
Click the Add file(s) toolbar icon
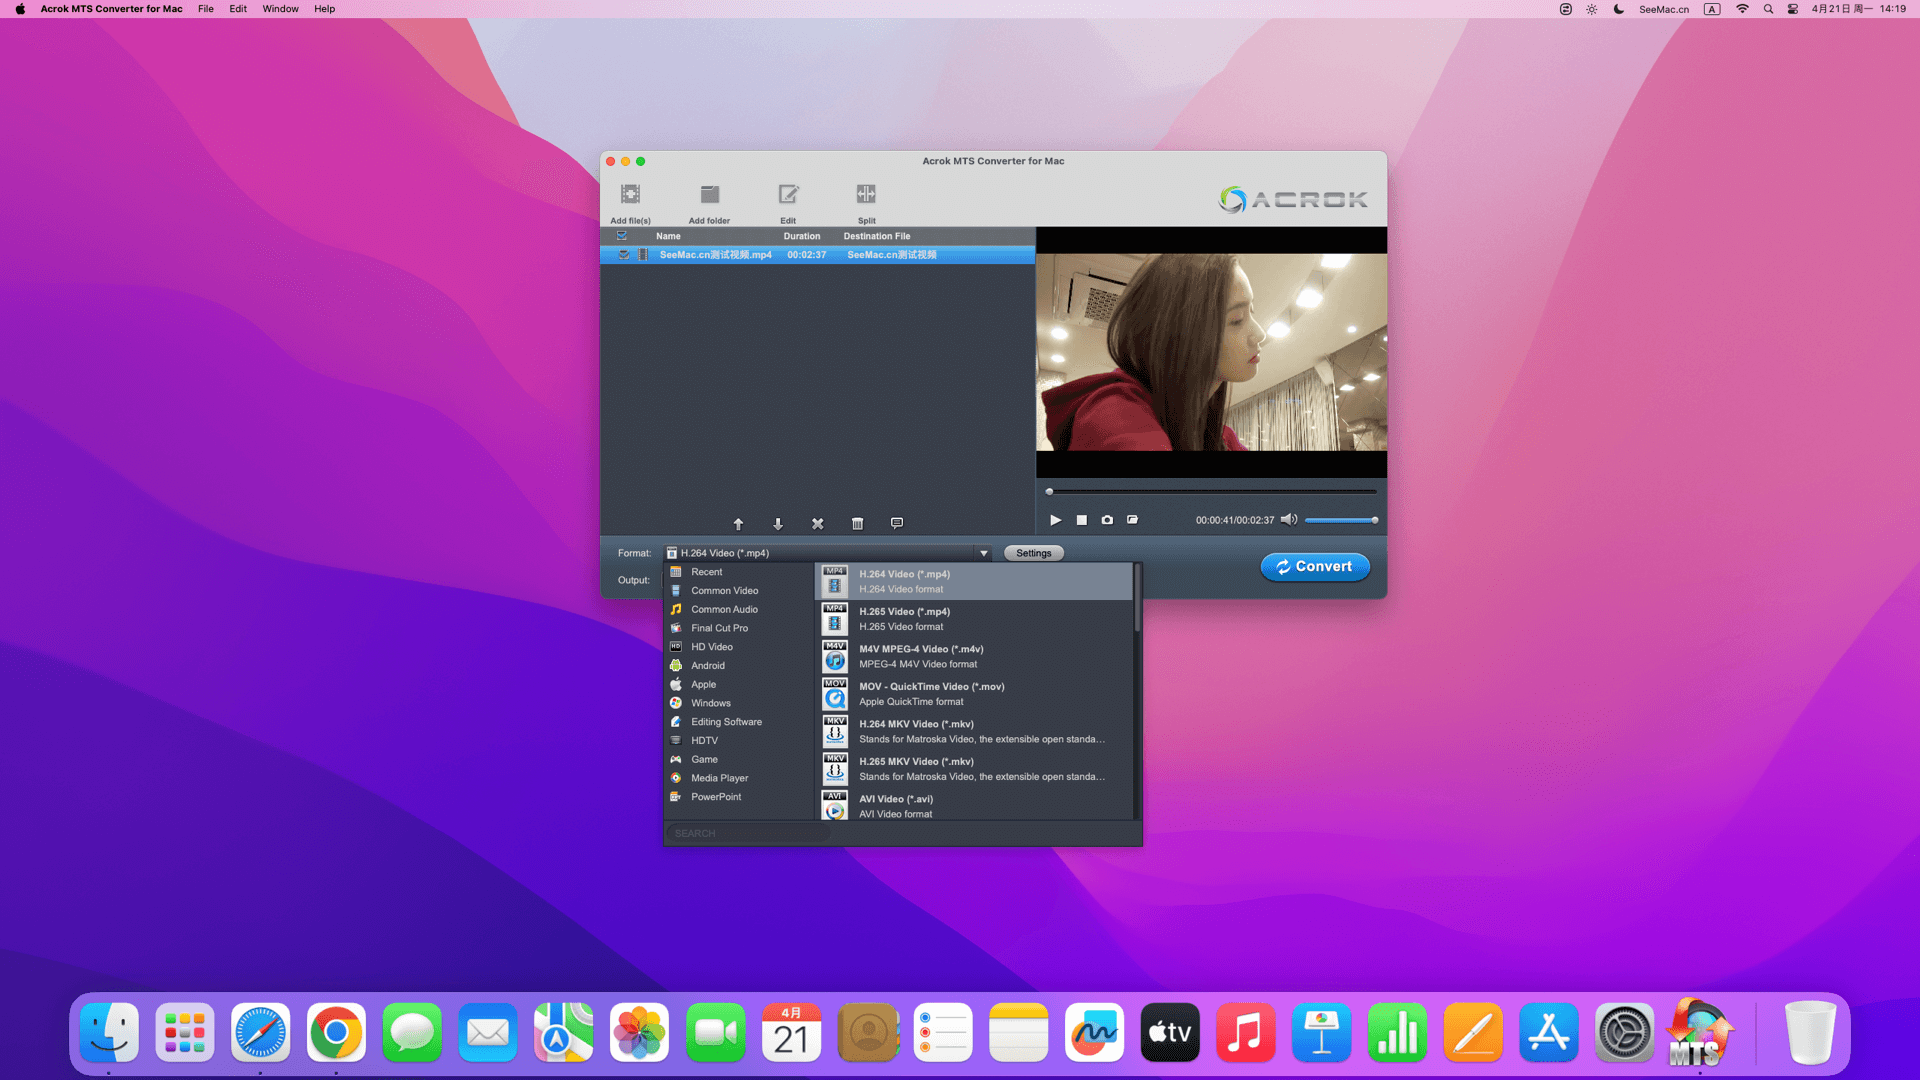pos(630,196)
